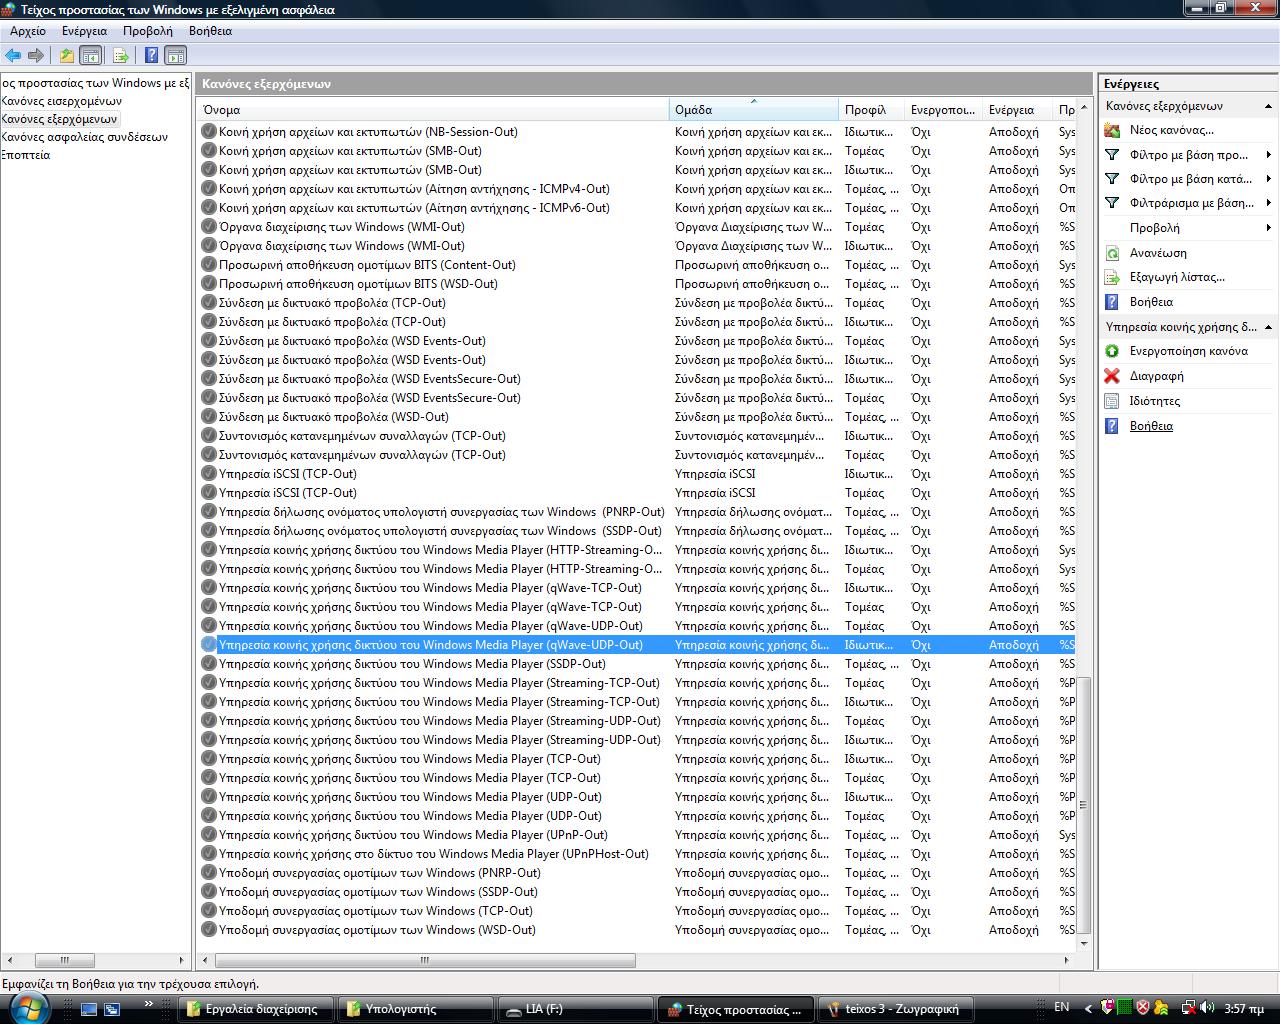The height and width of the screenshot is (1024, 1280).
Task: Click the Εξαγωγή λίστας icon in actions pane
Action: pos(1112,277)
